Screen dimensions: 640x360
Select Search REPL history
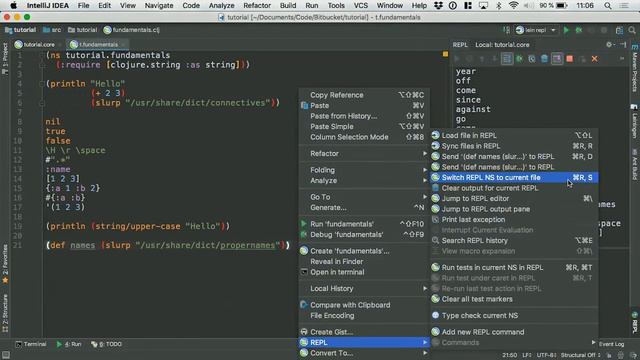514,241
